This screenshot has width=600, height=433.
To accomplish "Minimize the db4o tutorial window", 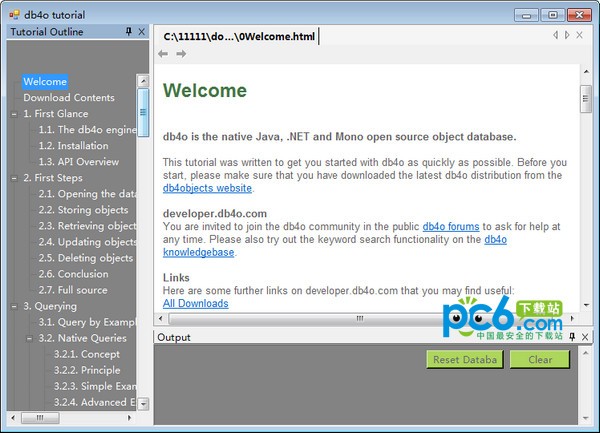I will pos(527,16).
